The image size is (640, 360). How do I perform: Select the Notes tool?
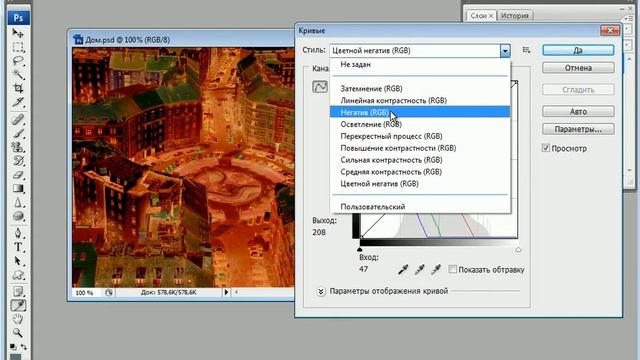[x=18, y=291]
